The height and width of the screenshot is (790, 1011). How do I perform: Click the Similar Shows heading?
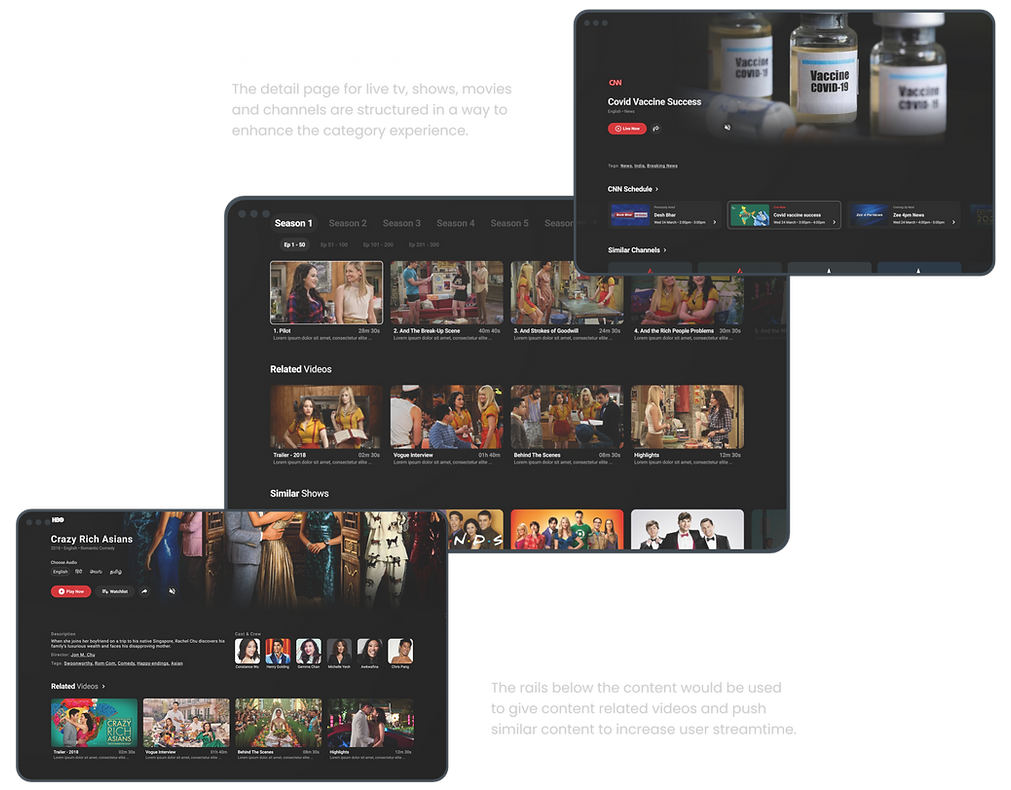point(299,493)
